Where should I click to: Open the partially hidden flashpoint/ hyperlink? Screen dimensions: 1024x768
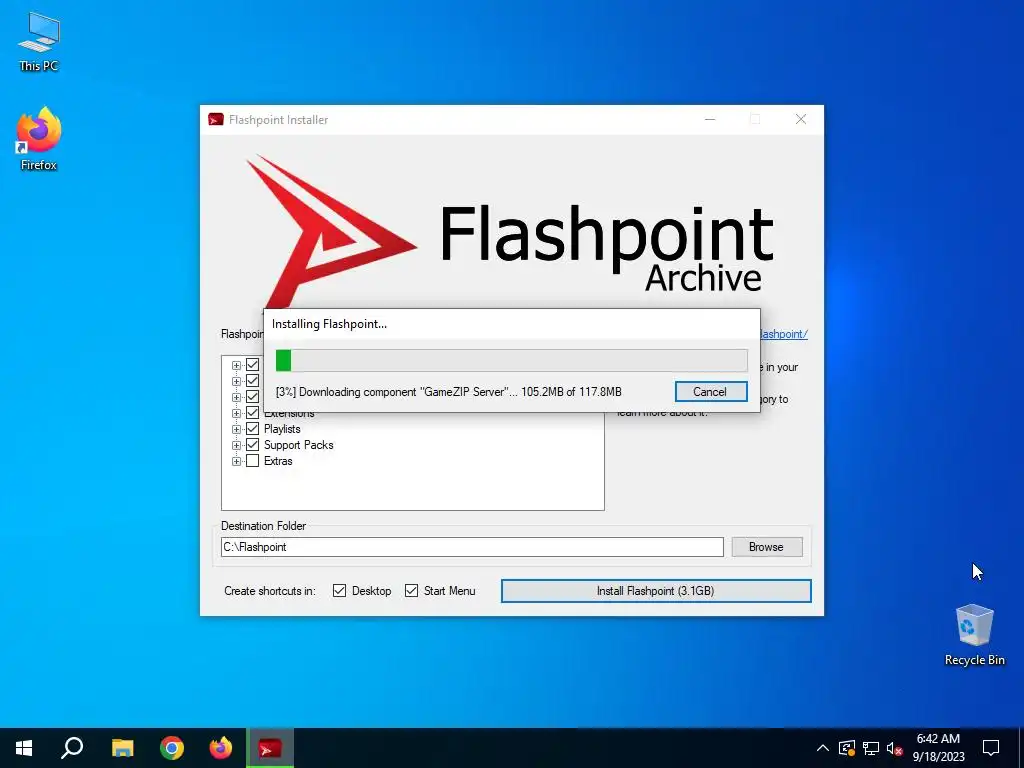[x=784, y=334]
